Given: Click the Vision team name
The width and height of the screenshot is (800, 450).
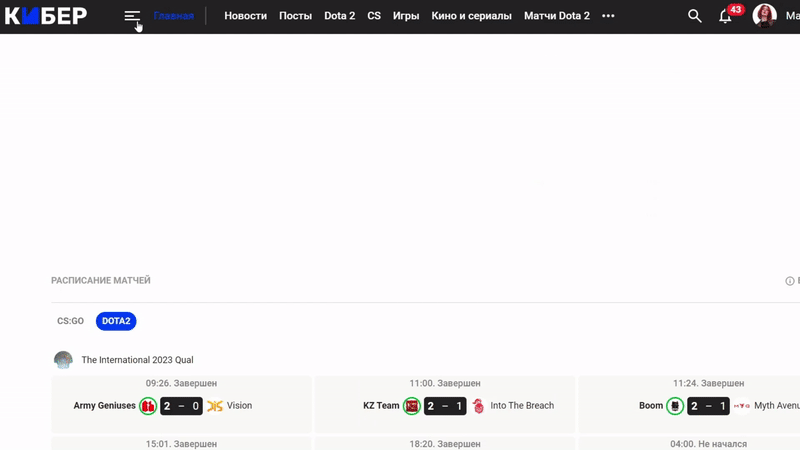Looking at the screenshot, I should point(239,406).
